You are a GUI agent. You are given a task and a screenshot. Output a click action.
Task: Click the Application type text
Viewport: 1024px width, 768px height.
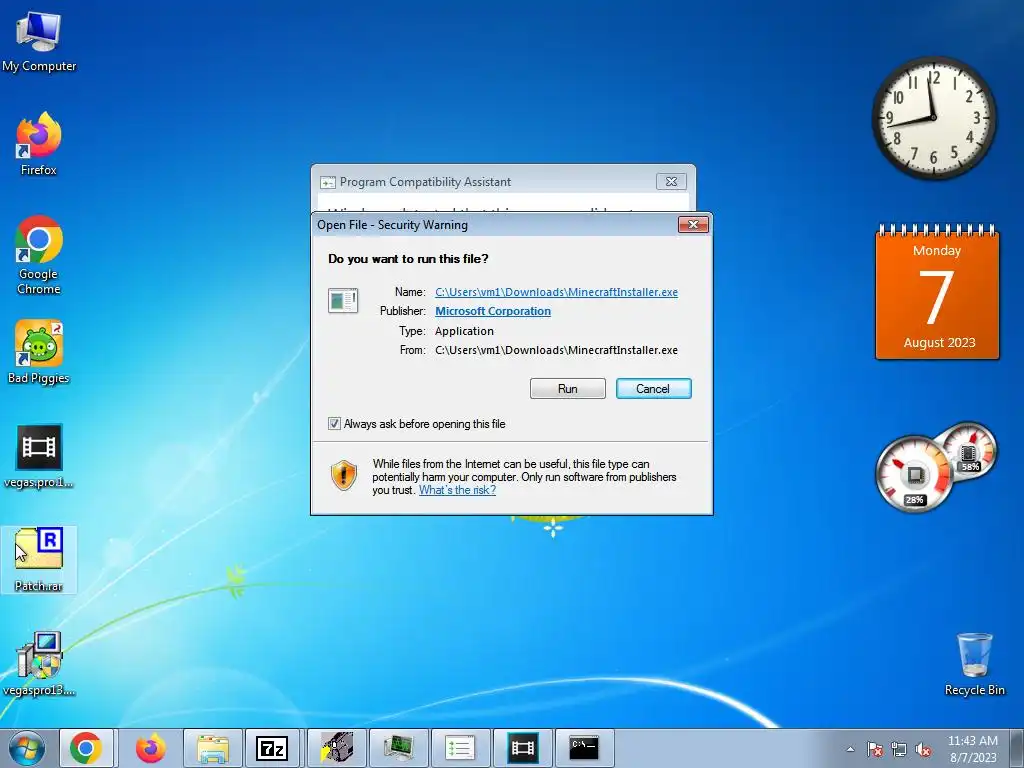coord(464,331)
